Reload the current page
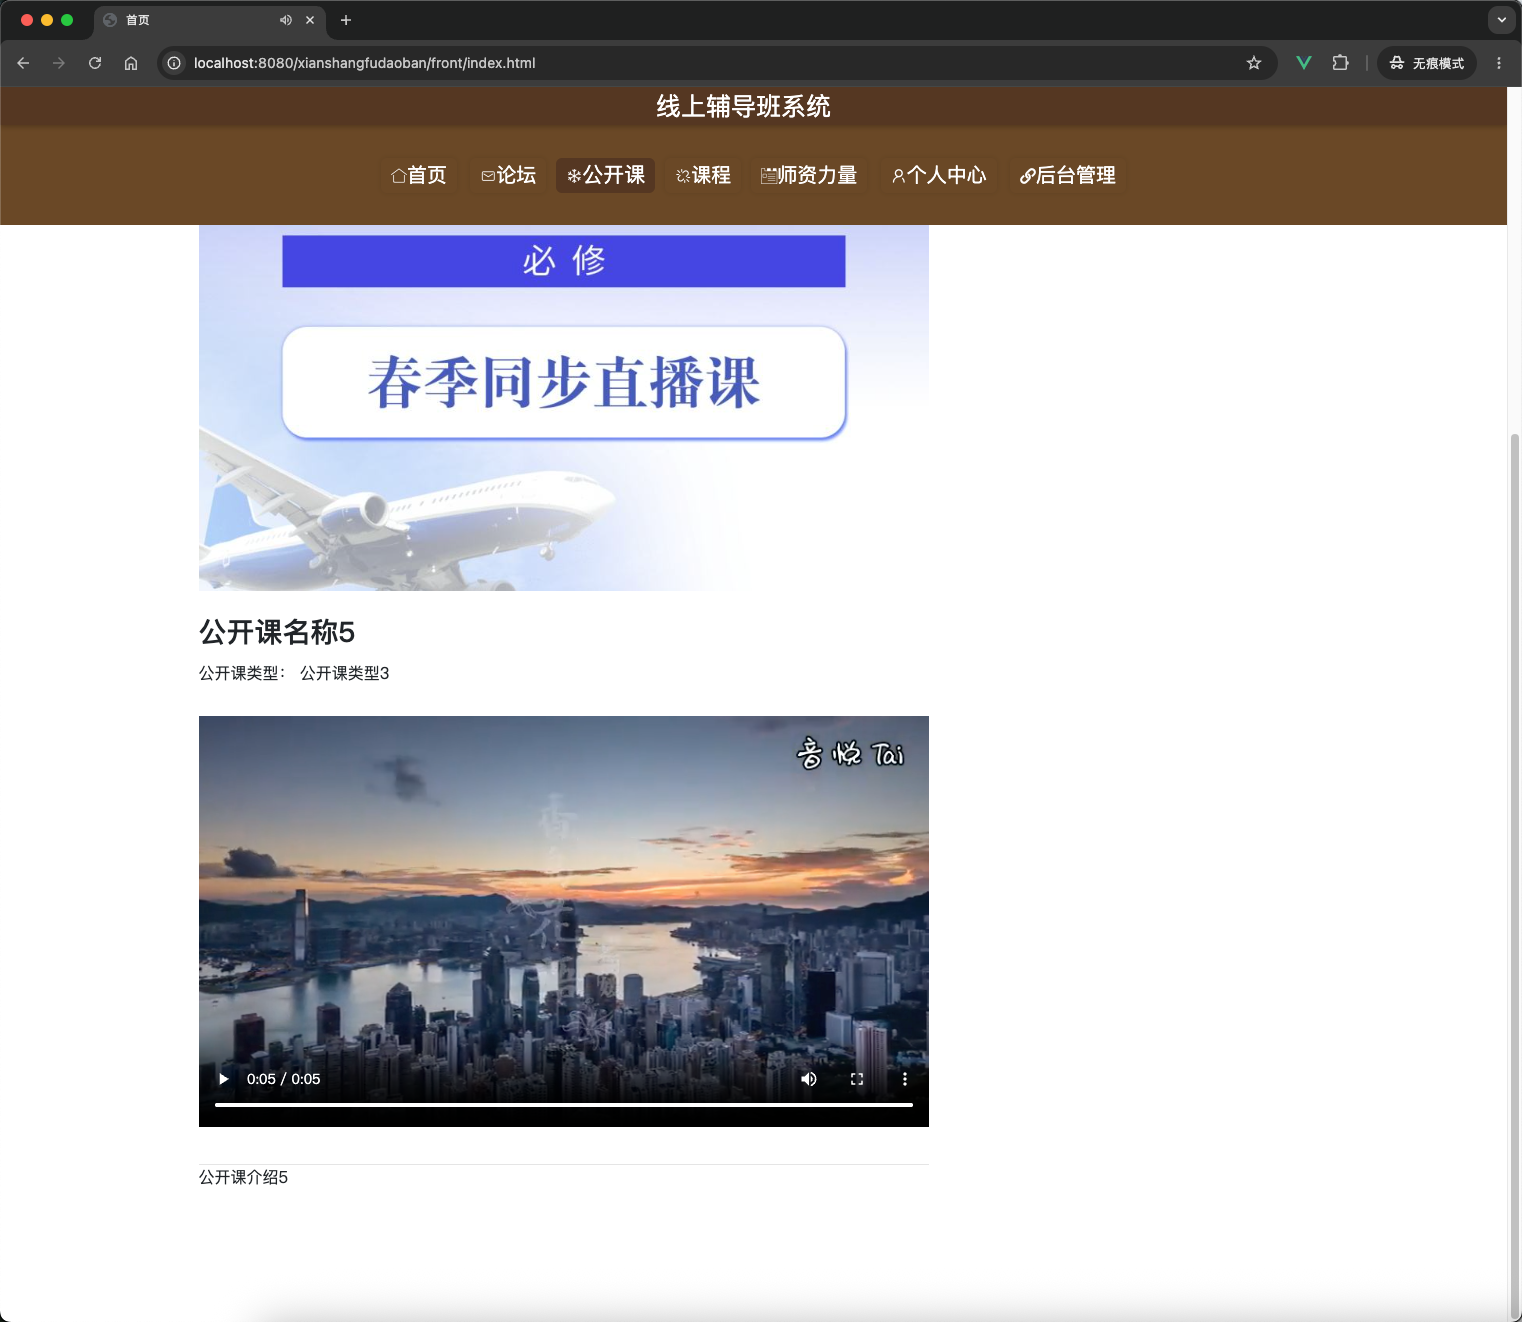 95,63
